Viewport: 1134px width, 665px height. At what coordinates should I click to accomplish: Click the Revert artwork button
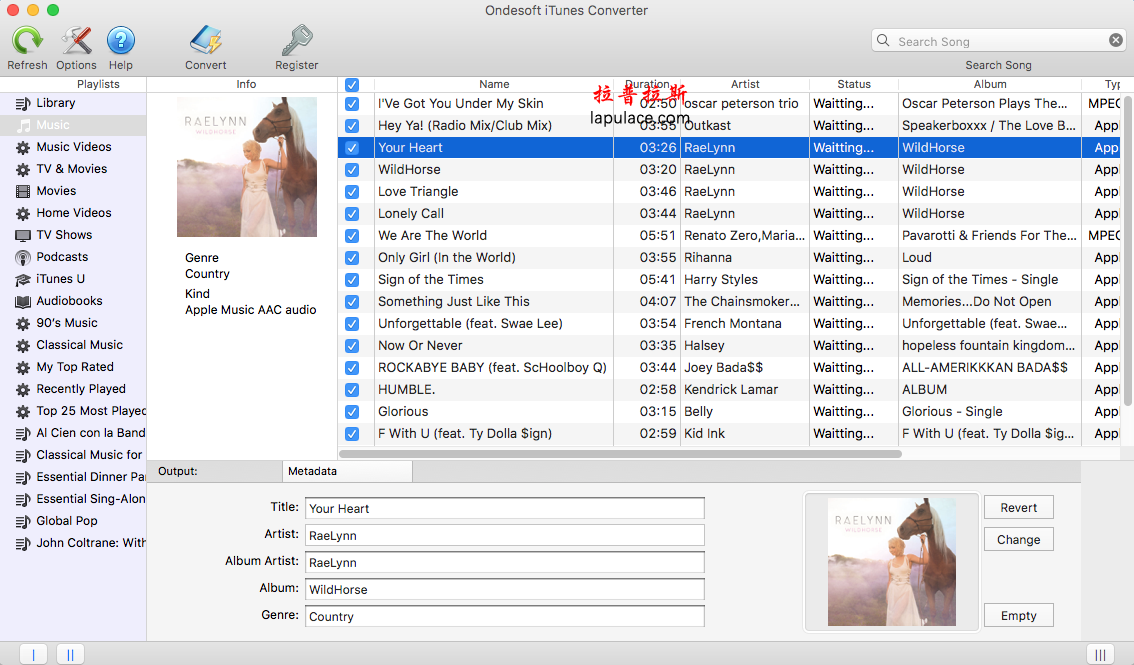1018,507
